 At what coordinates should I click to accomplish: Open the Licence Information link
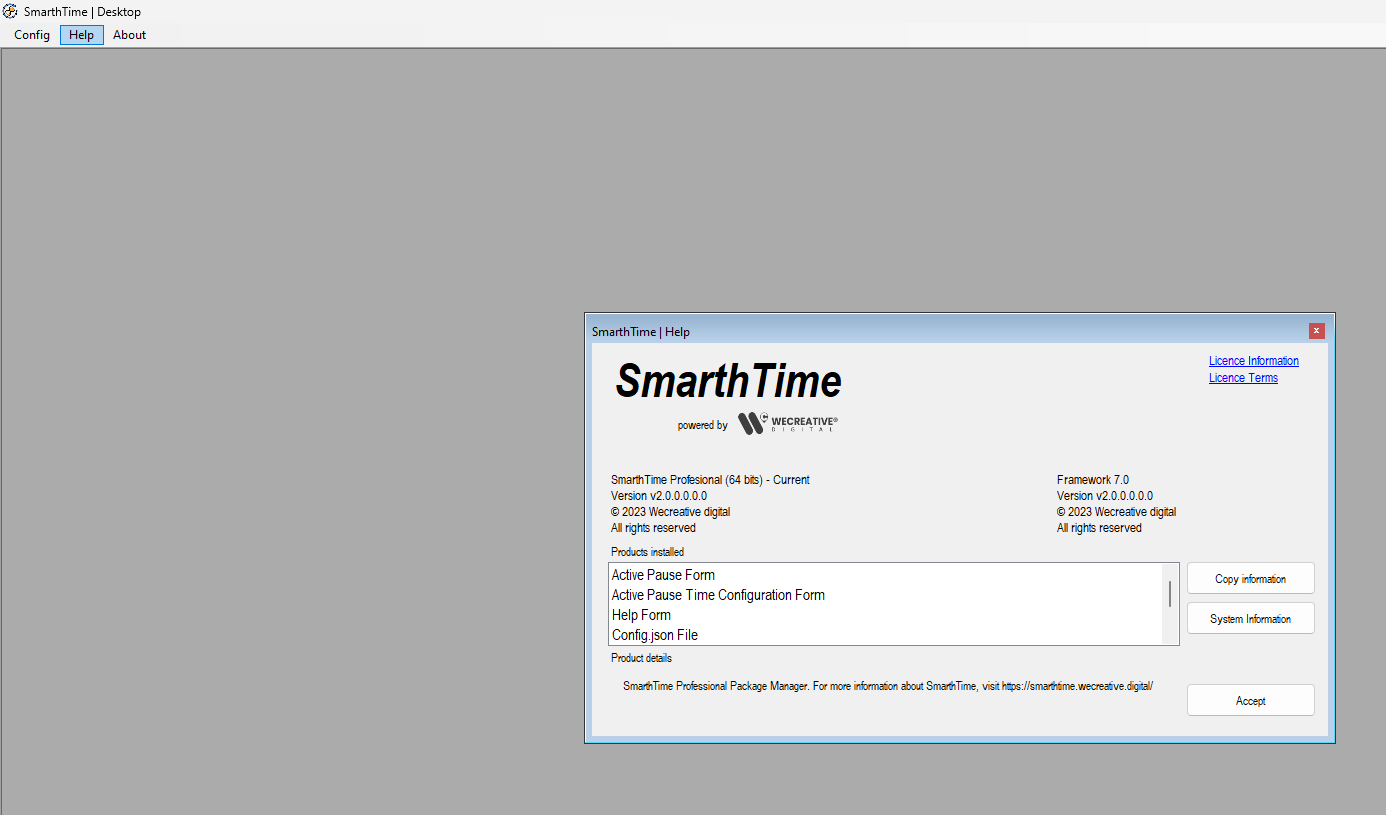pos(1253,361)
